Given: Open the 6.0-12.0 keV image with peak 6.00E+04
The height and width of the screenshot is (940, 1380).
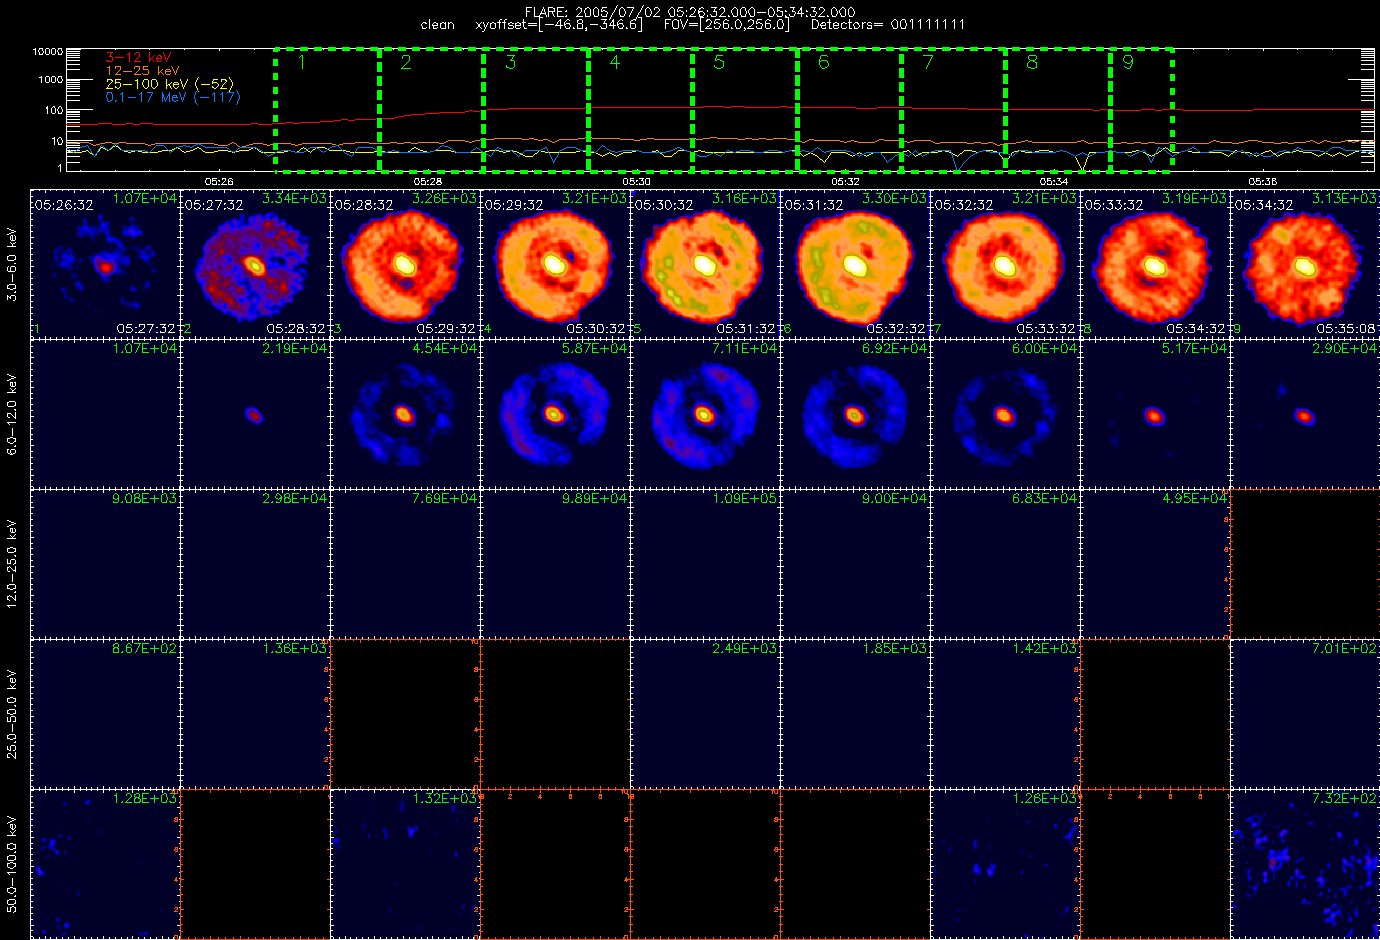Looking at the screenshot, I should coord(1005,413).
